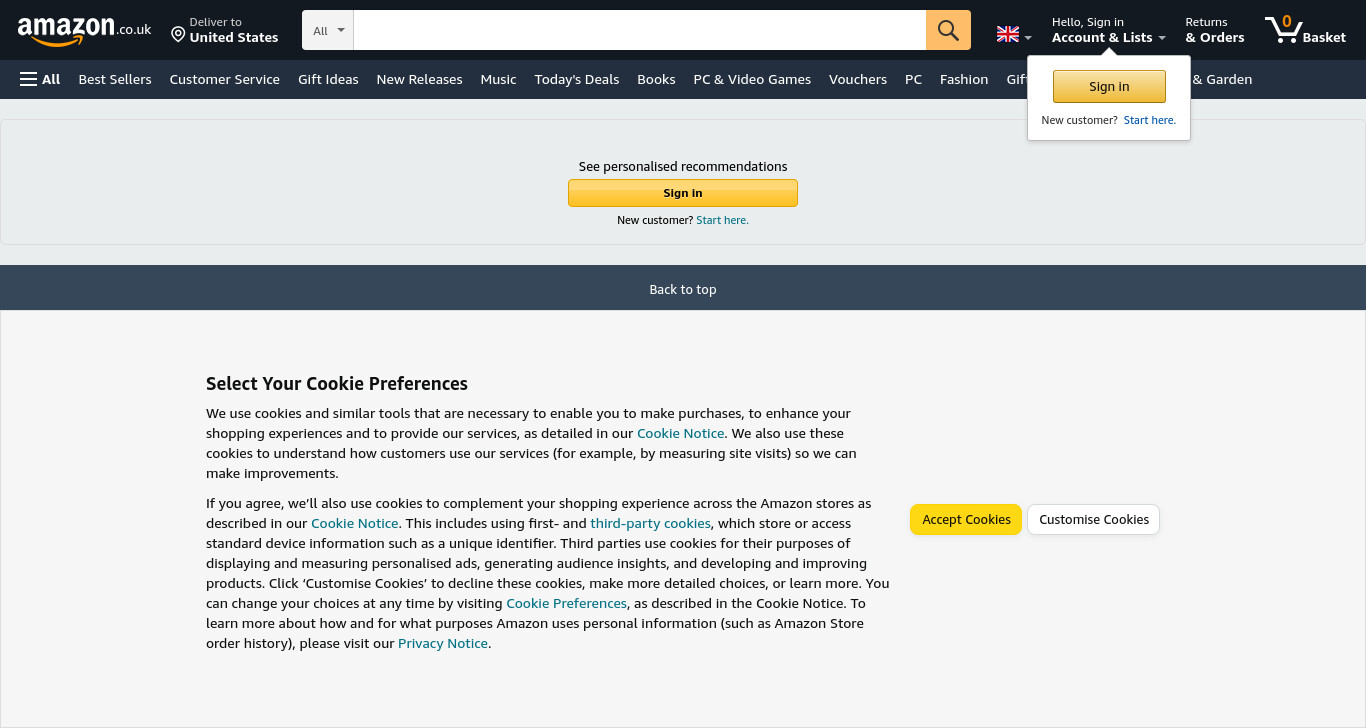Open Customer Service page
The image size is (1366, 728).
pos(225,79)
